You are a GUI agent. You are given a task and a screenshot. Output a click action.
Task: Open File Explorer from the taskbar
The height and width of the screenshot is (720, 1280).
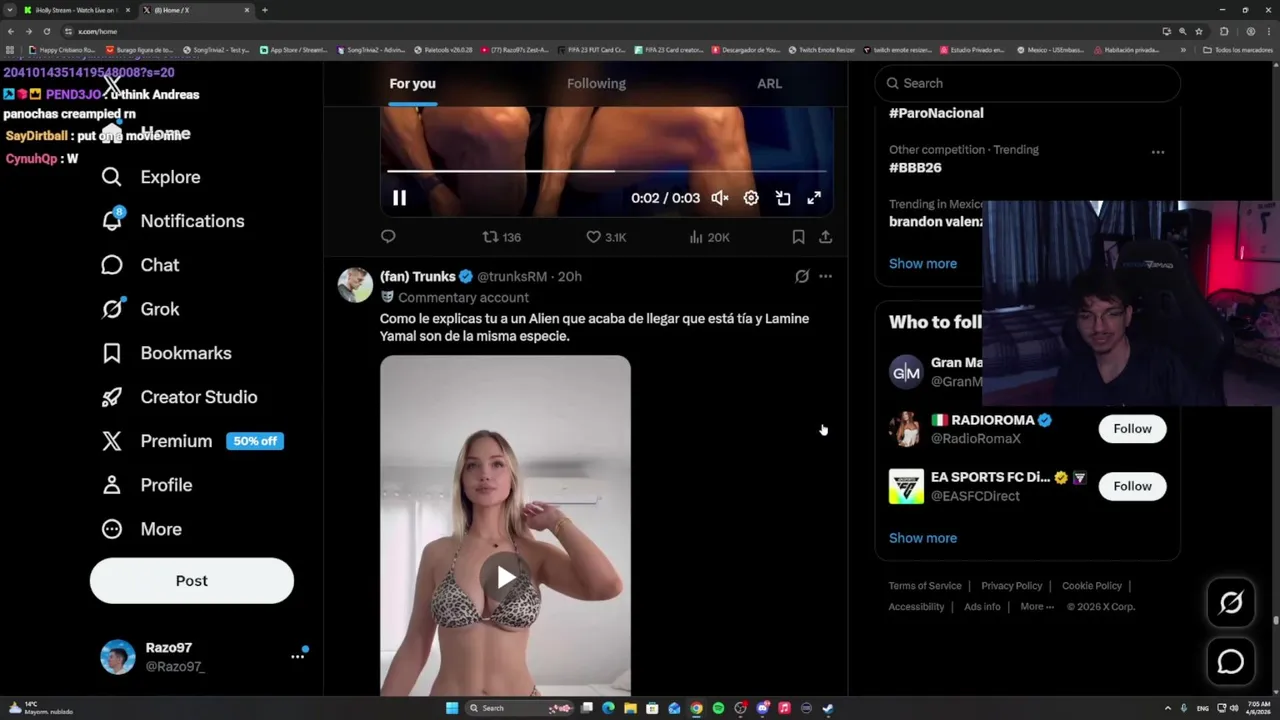(630, 708)
